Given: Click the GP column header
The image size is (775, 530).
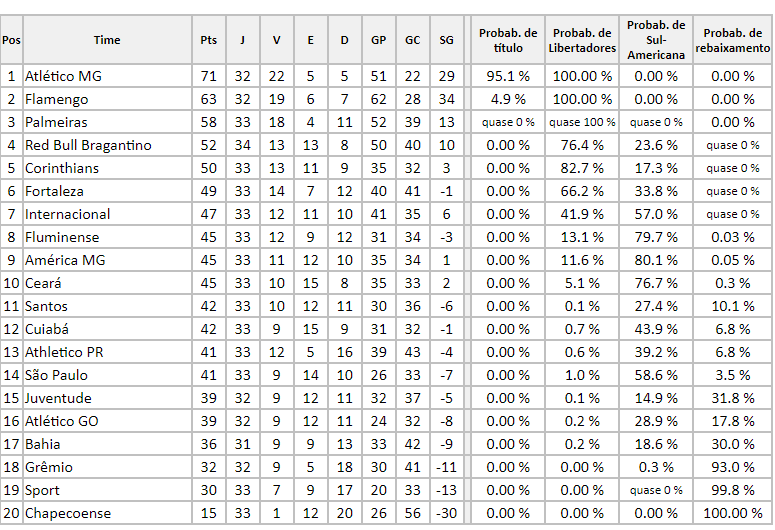Looking at the screenshot, I should (378, 40).
